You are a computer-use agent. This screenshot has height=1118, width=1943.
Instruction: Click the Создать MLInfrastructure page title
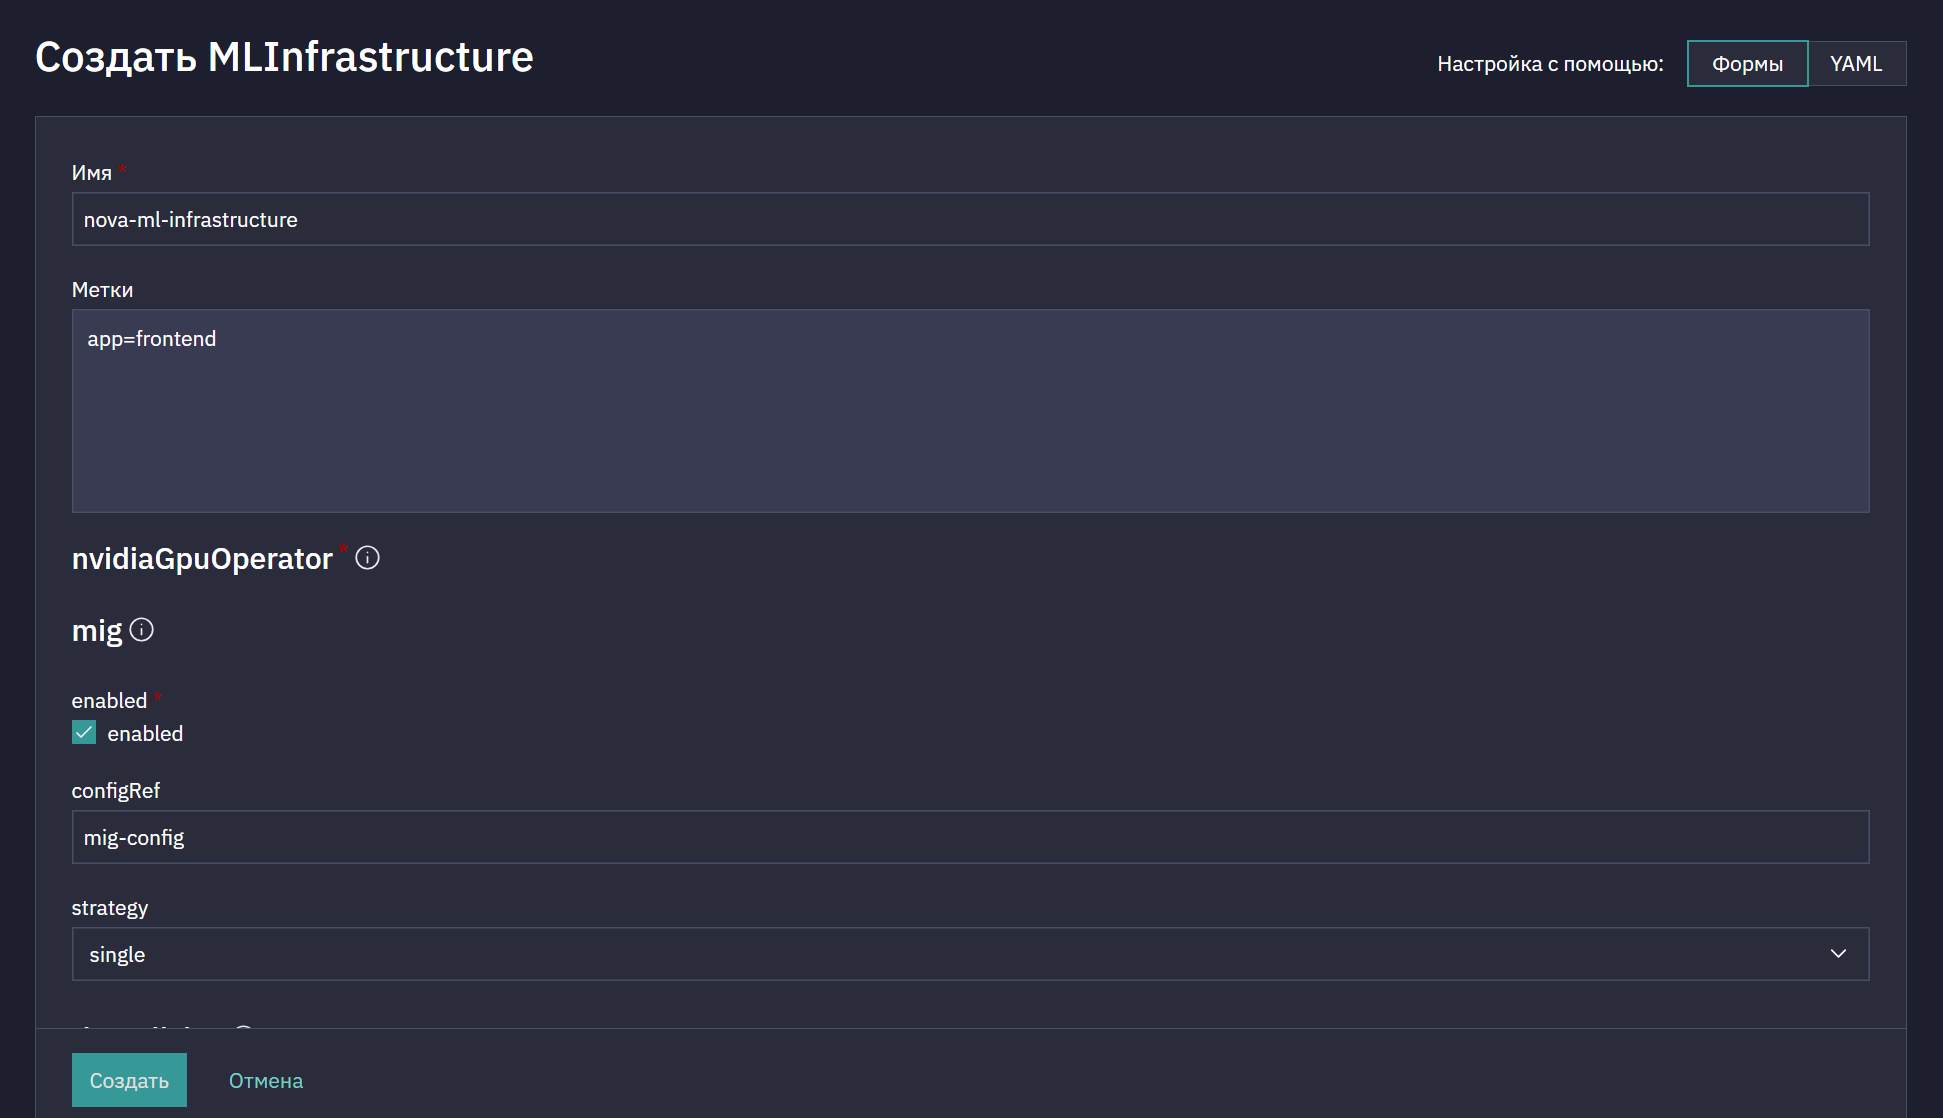[285, 57]
